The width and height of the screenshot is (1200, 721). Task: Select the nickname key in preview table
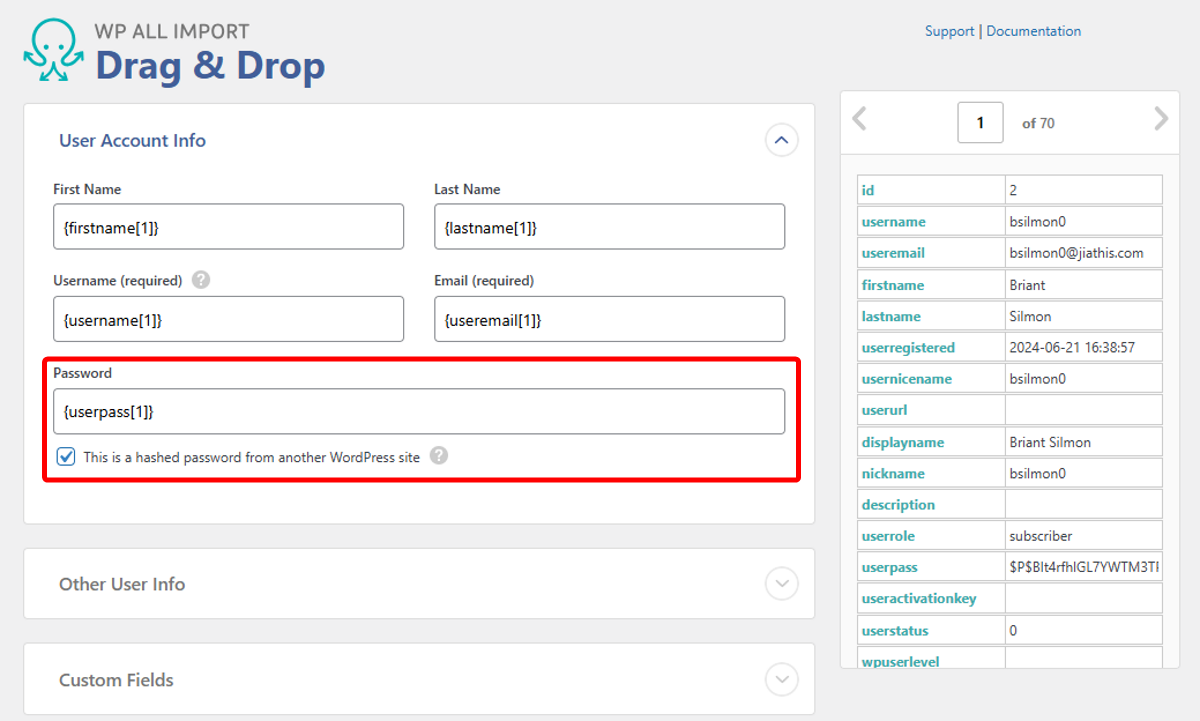pyautogui.click(x=891, y=473)
